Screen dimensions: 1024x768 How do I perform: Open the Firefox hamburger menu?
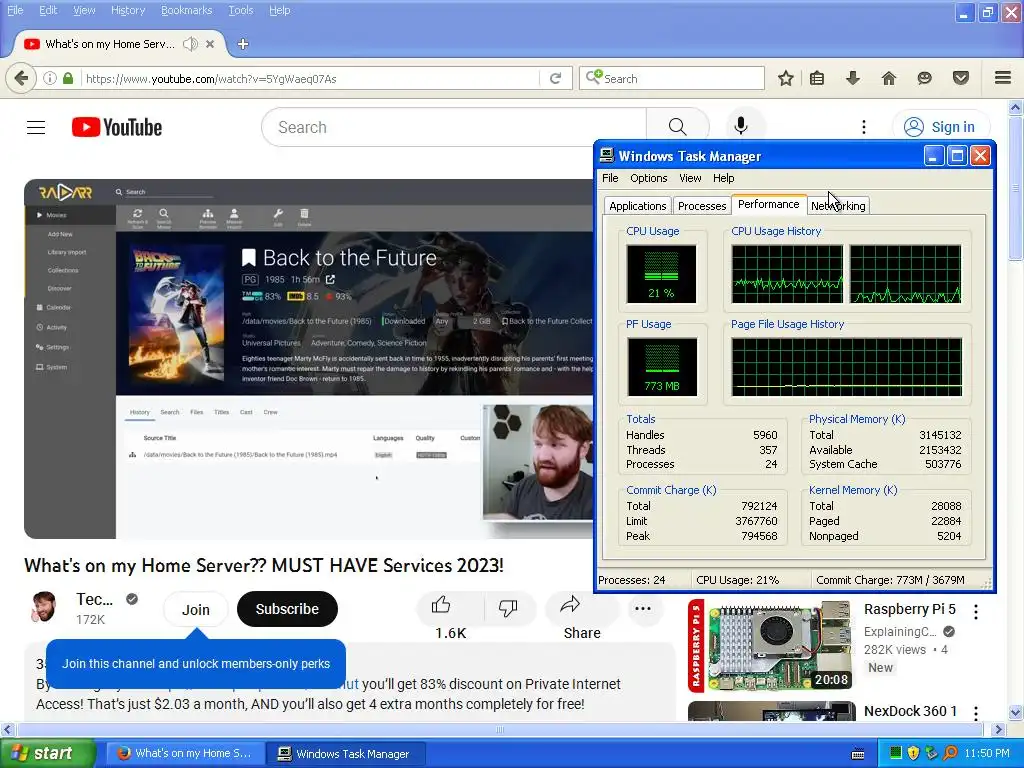(1003, 78)
